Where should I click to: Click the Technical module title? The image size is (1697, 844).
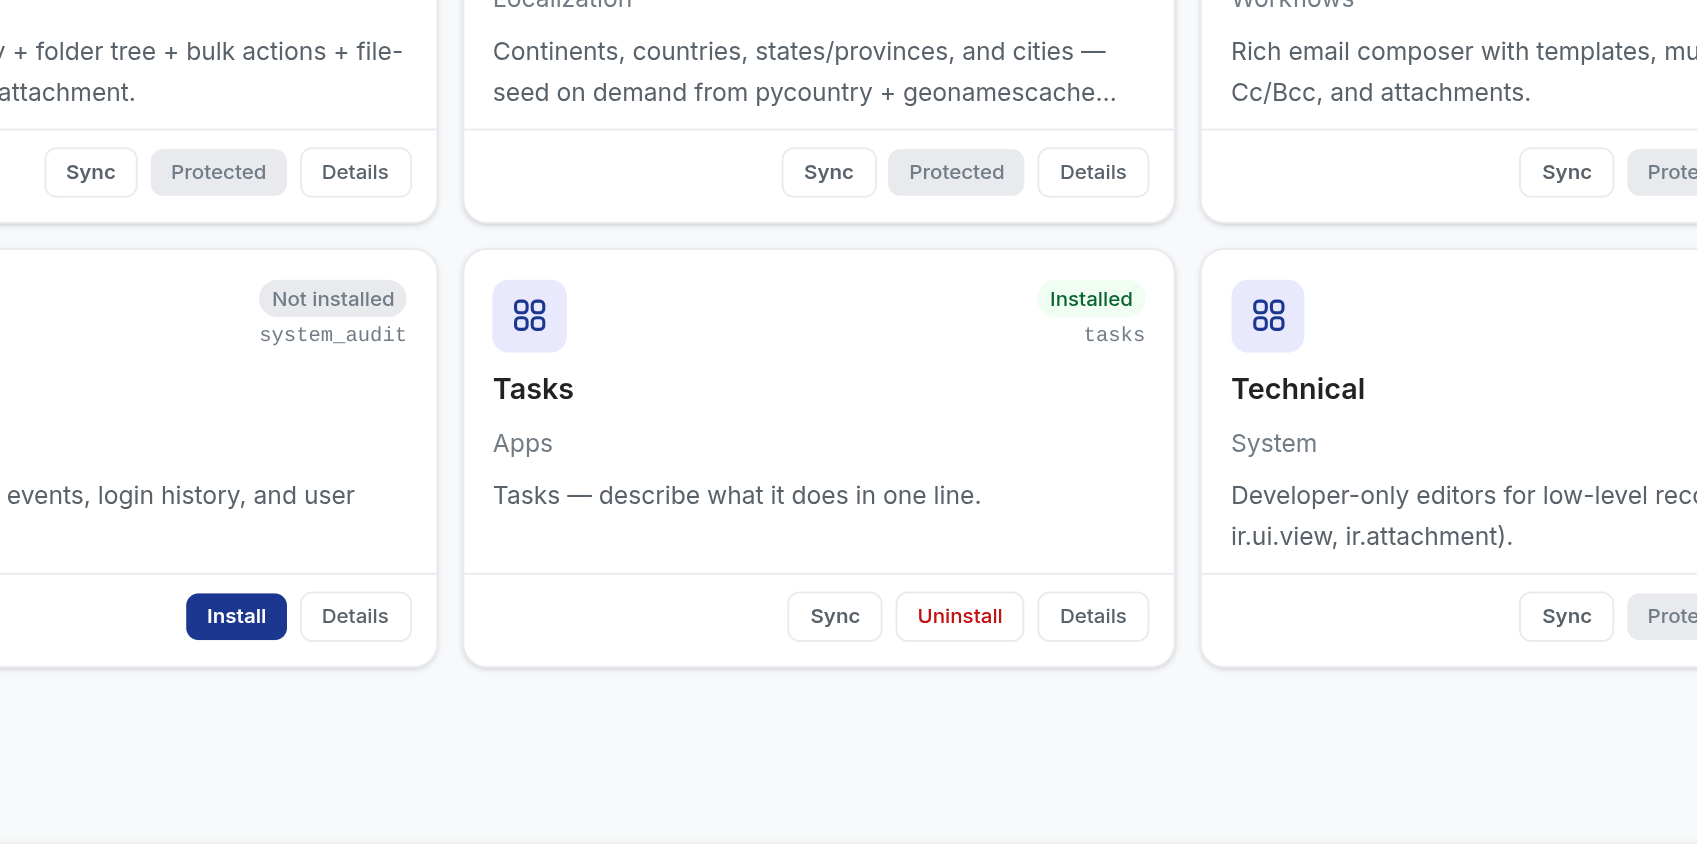(x=1298, y=389)
